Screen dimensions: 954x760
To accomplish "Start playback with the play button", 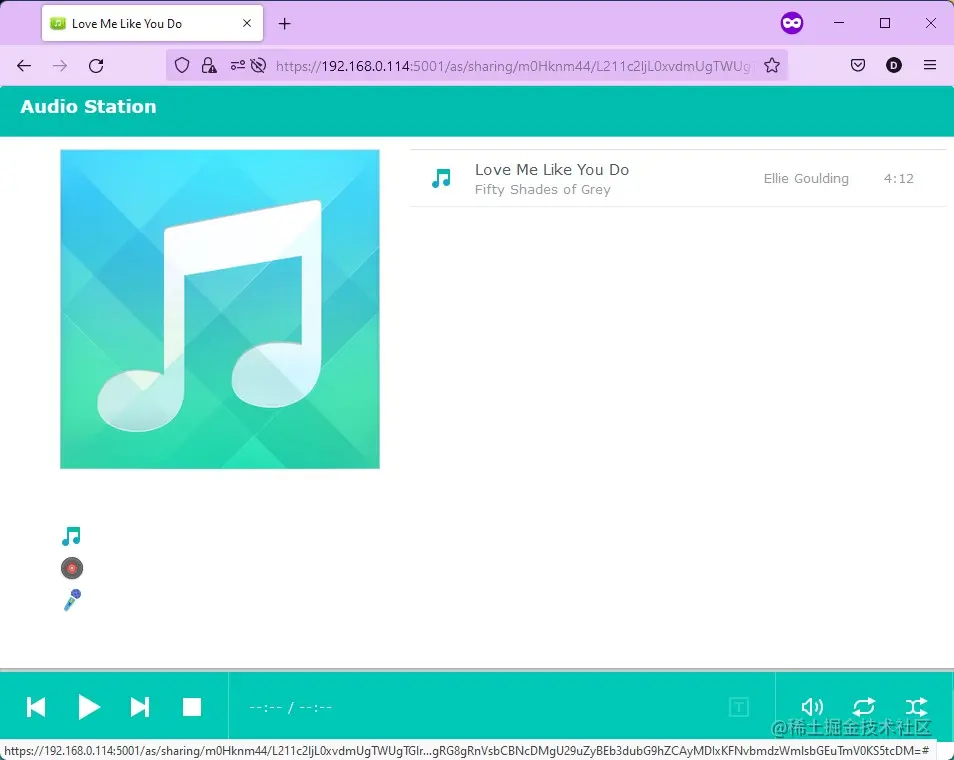I will (89, 707).
